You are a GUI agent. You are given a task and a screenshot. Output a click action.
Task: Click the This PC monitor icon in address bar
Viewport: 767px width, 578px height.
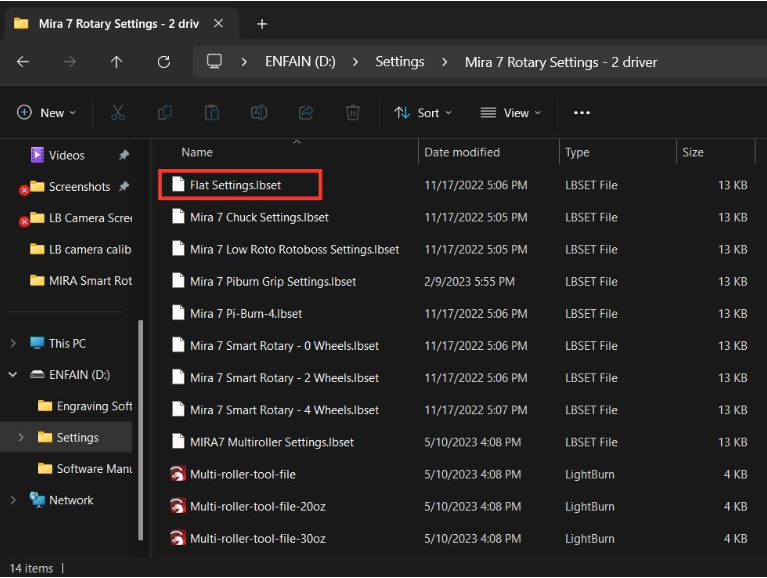(214, 62)
